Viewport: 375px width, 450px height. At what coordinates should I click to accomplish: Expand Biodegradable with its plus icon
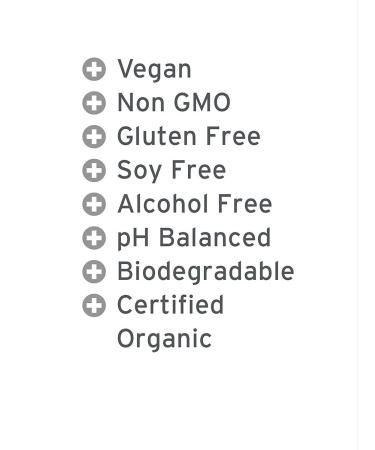coord(94,272)
